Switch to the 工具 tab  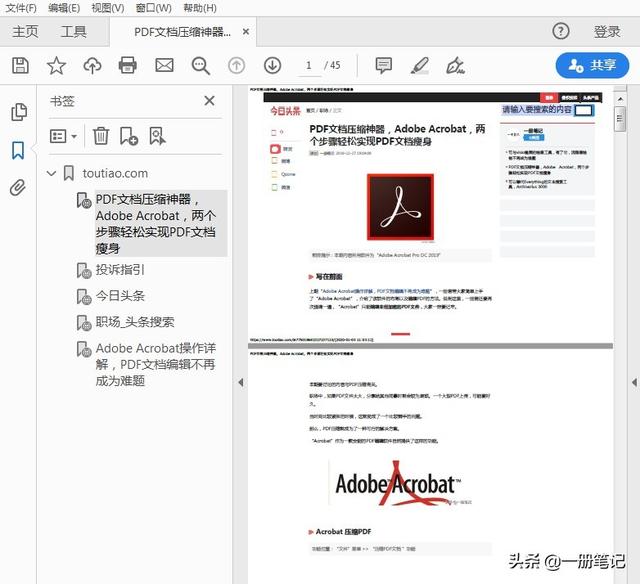[73, 31]
